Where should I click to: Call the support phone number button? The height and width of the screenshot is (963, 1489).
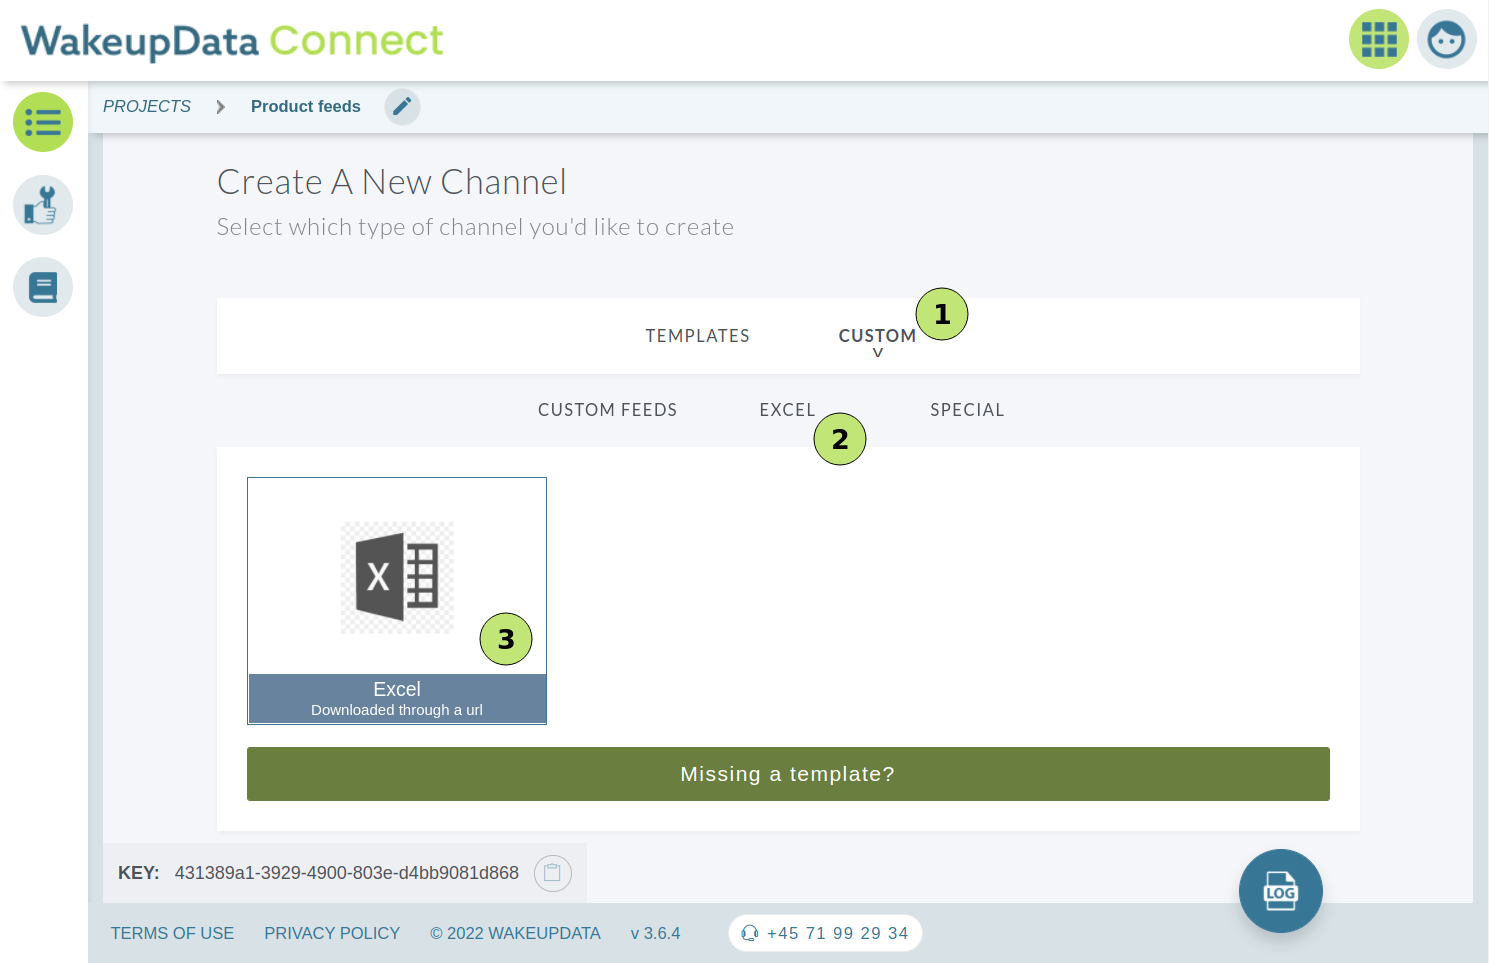click(x=825, y=933)
